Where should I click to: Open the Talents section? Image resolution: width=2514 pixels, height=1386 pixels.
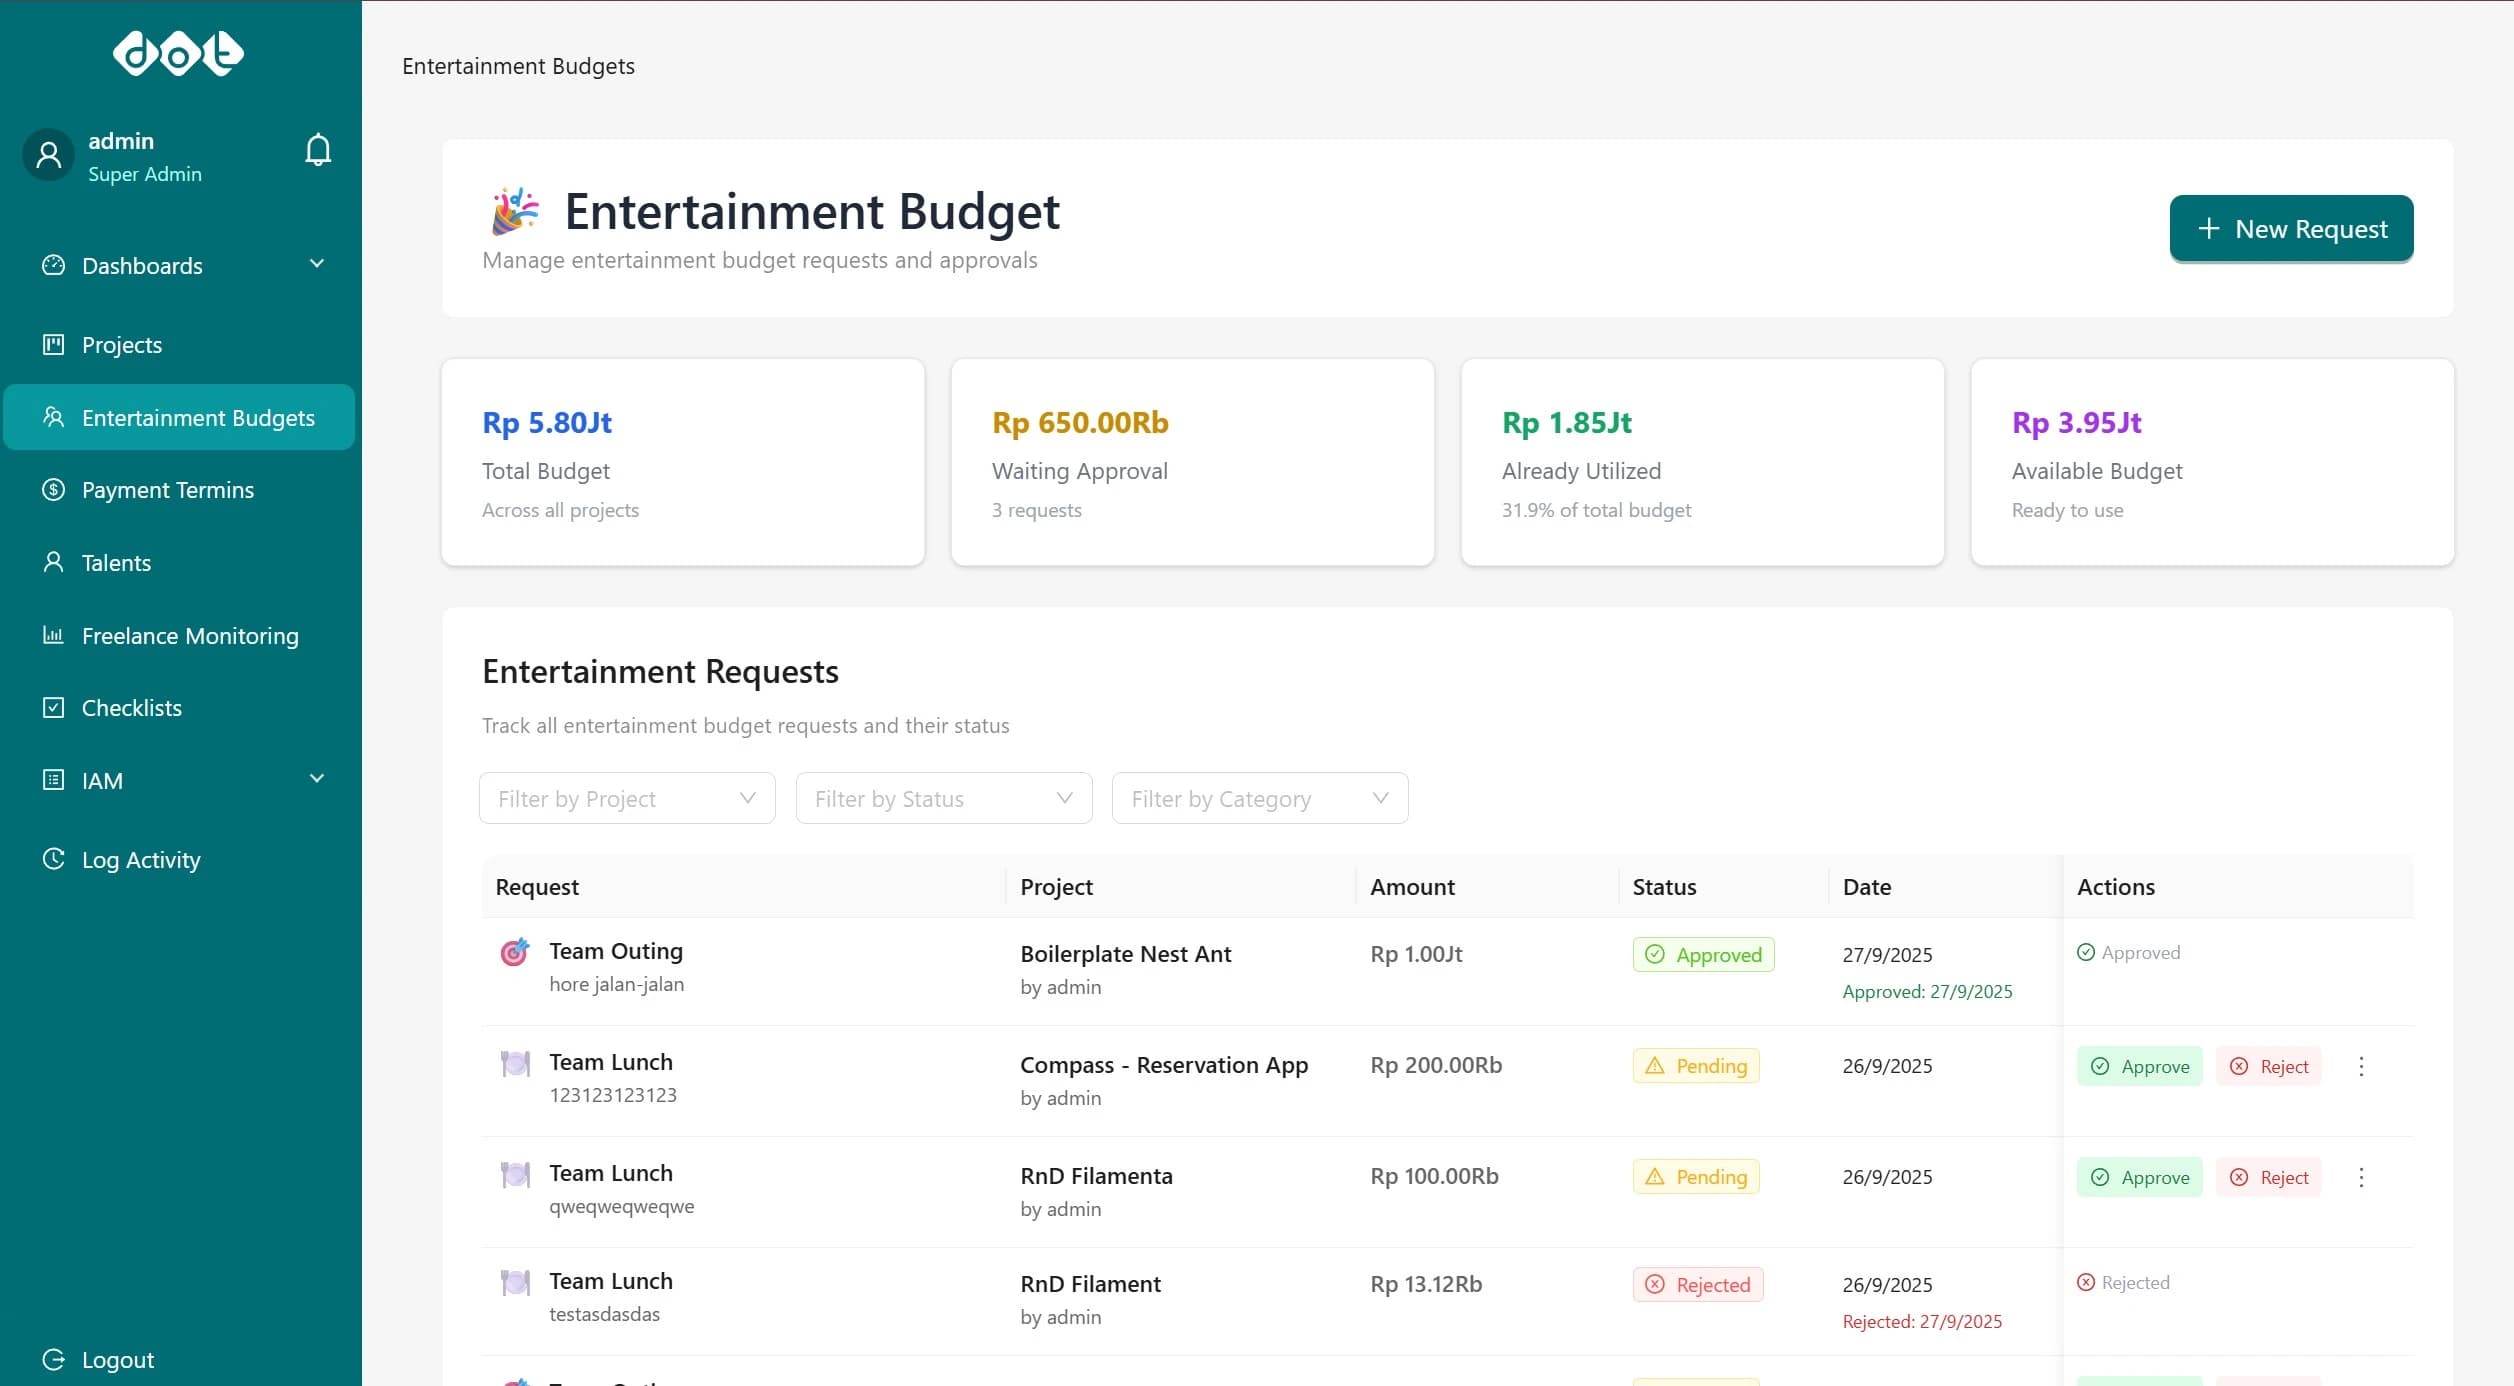point(115,562)
